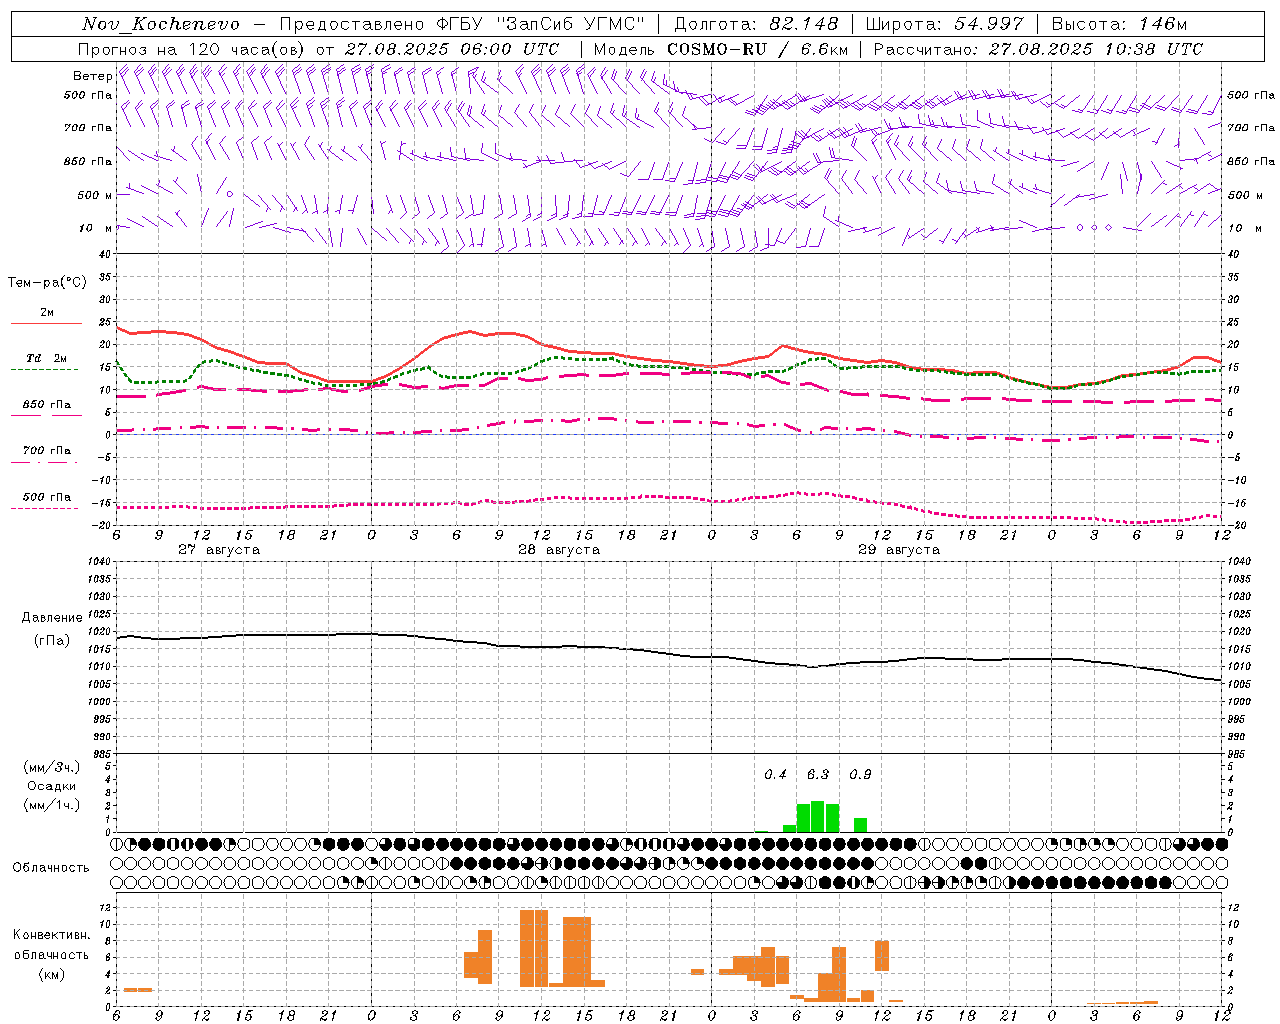Image resolution: width=1280 pixels, height=1024 pixels.
Task: Click the 0.9 precipitation total value
Action: (860, 774)
